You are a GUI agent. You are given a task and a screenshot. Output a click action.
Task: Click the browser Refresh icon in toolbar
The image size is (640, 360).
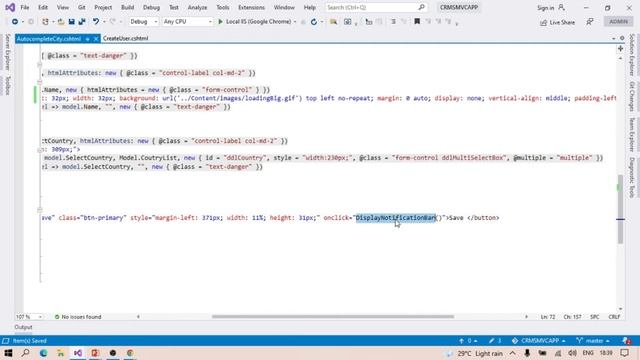click(313, 22)
